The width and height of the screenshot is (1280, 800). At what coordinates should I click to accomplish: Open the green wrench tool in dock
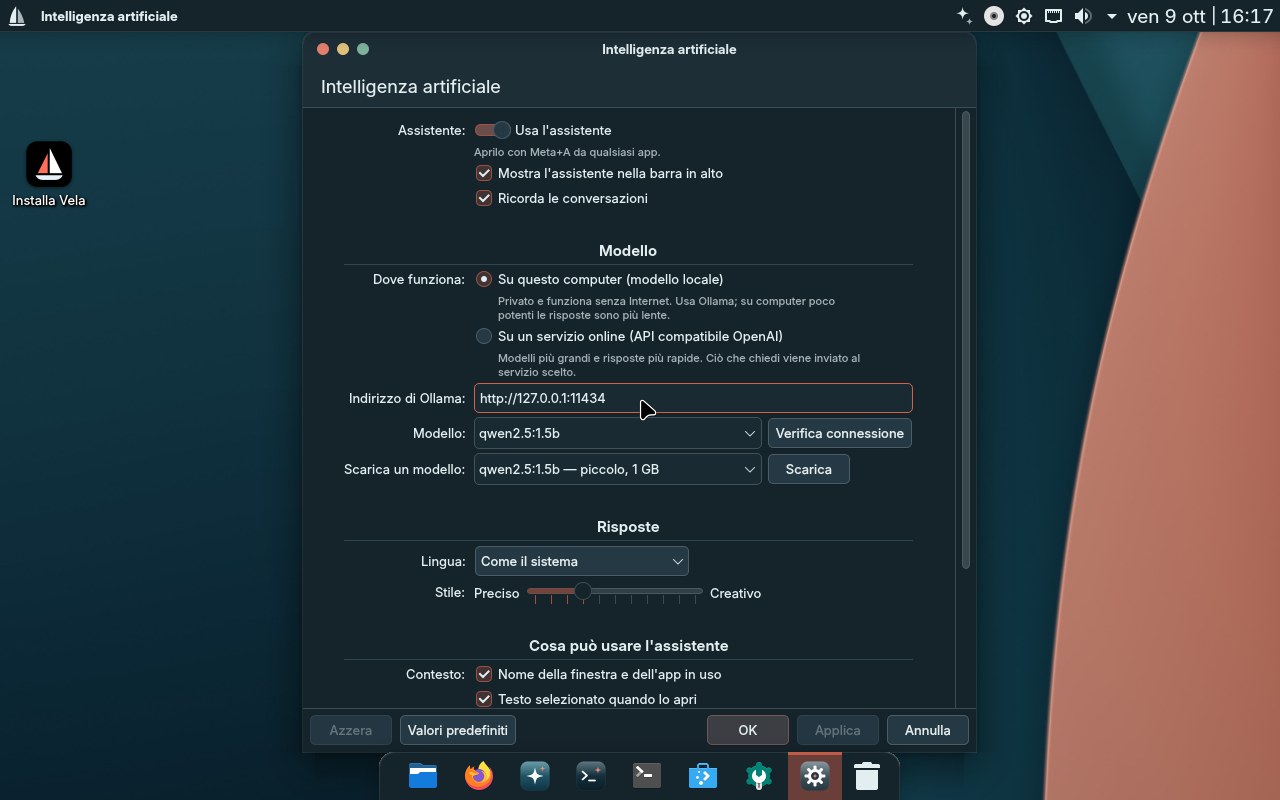[x=759, y=775]
